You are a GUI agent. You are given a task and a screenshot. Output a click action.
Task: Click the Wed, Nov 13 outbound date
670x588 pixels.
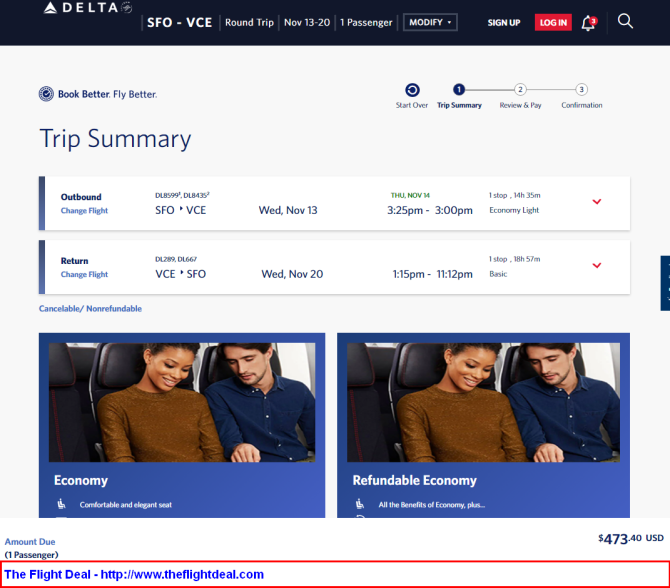coord(288,210)
